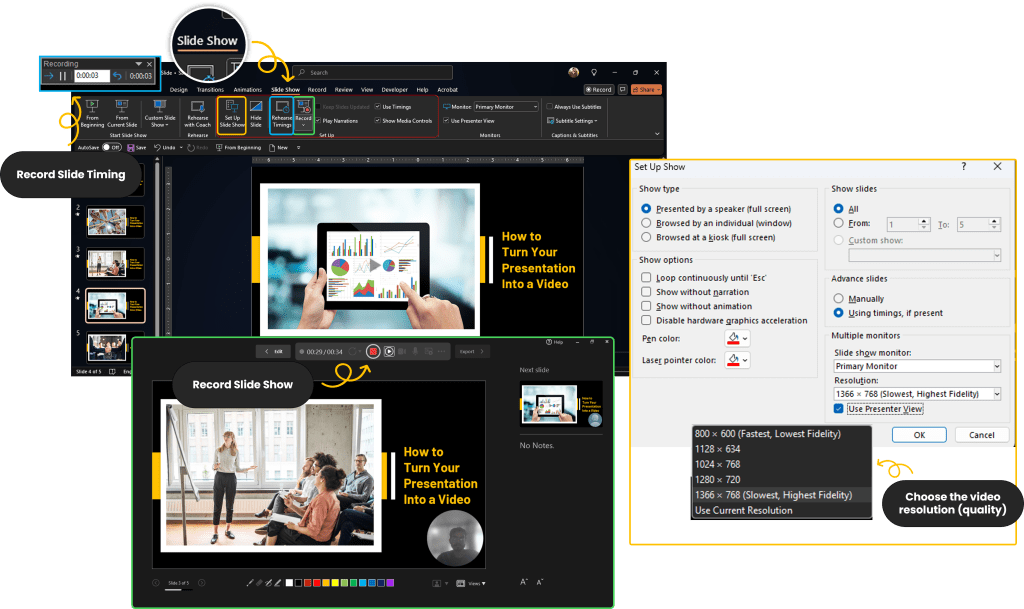This screenshot has height=609, width=1024.
Task: Click From Current Slide icon
Action: click(x=122, y=113)
